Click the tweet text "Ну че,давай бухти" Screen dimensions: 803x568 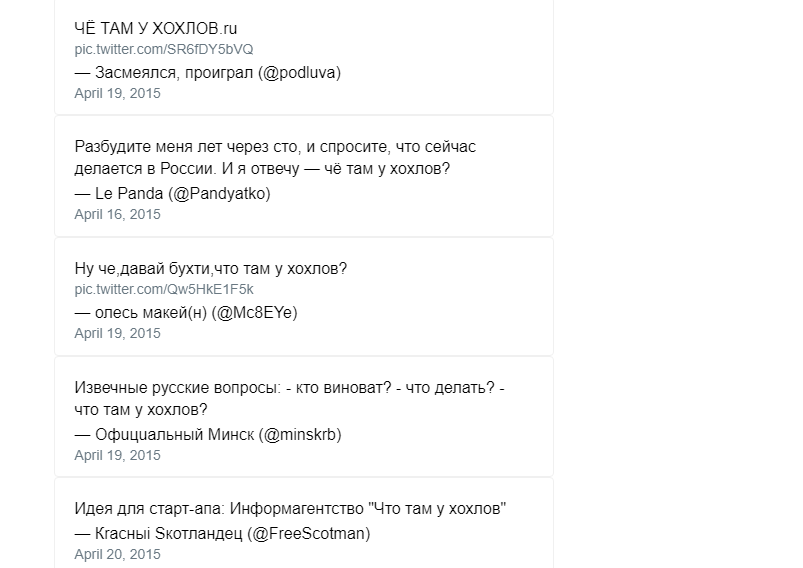coord(210,268)
